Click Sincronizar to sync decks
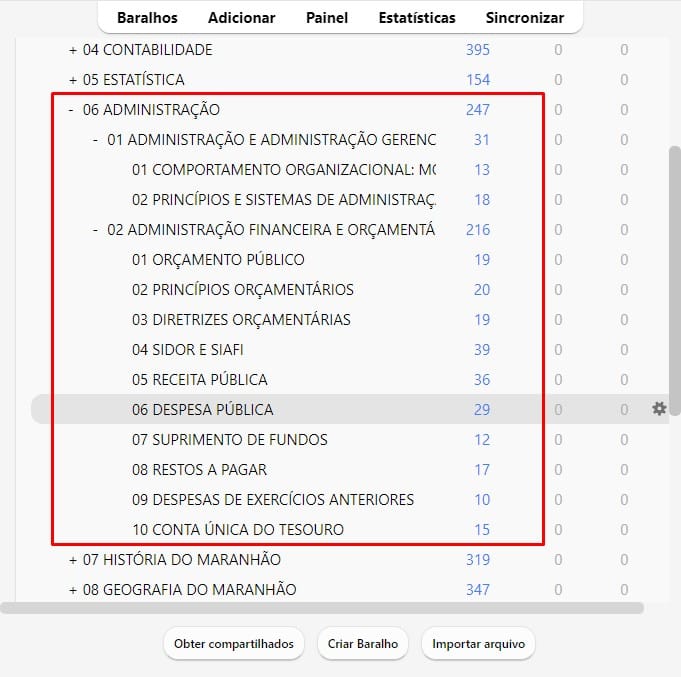Screen dimensions: 681x677 click(x=525, y=18)
